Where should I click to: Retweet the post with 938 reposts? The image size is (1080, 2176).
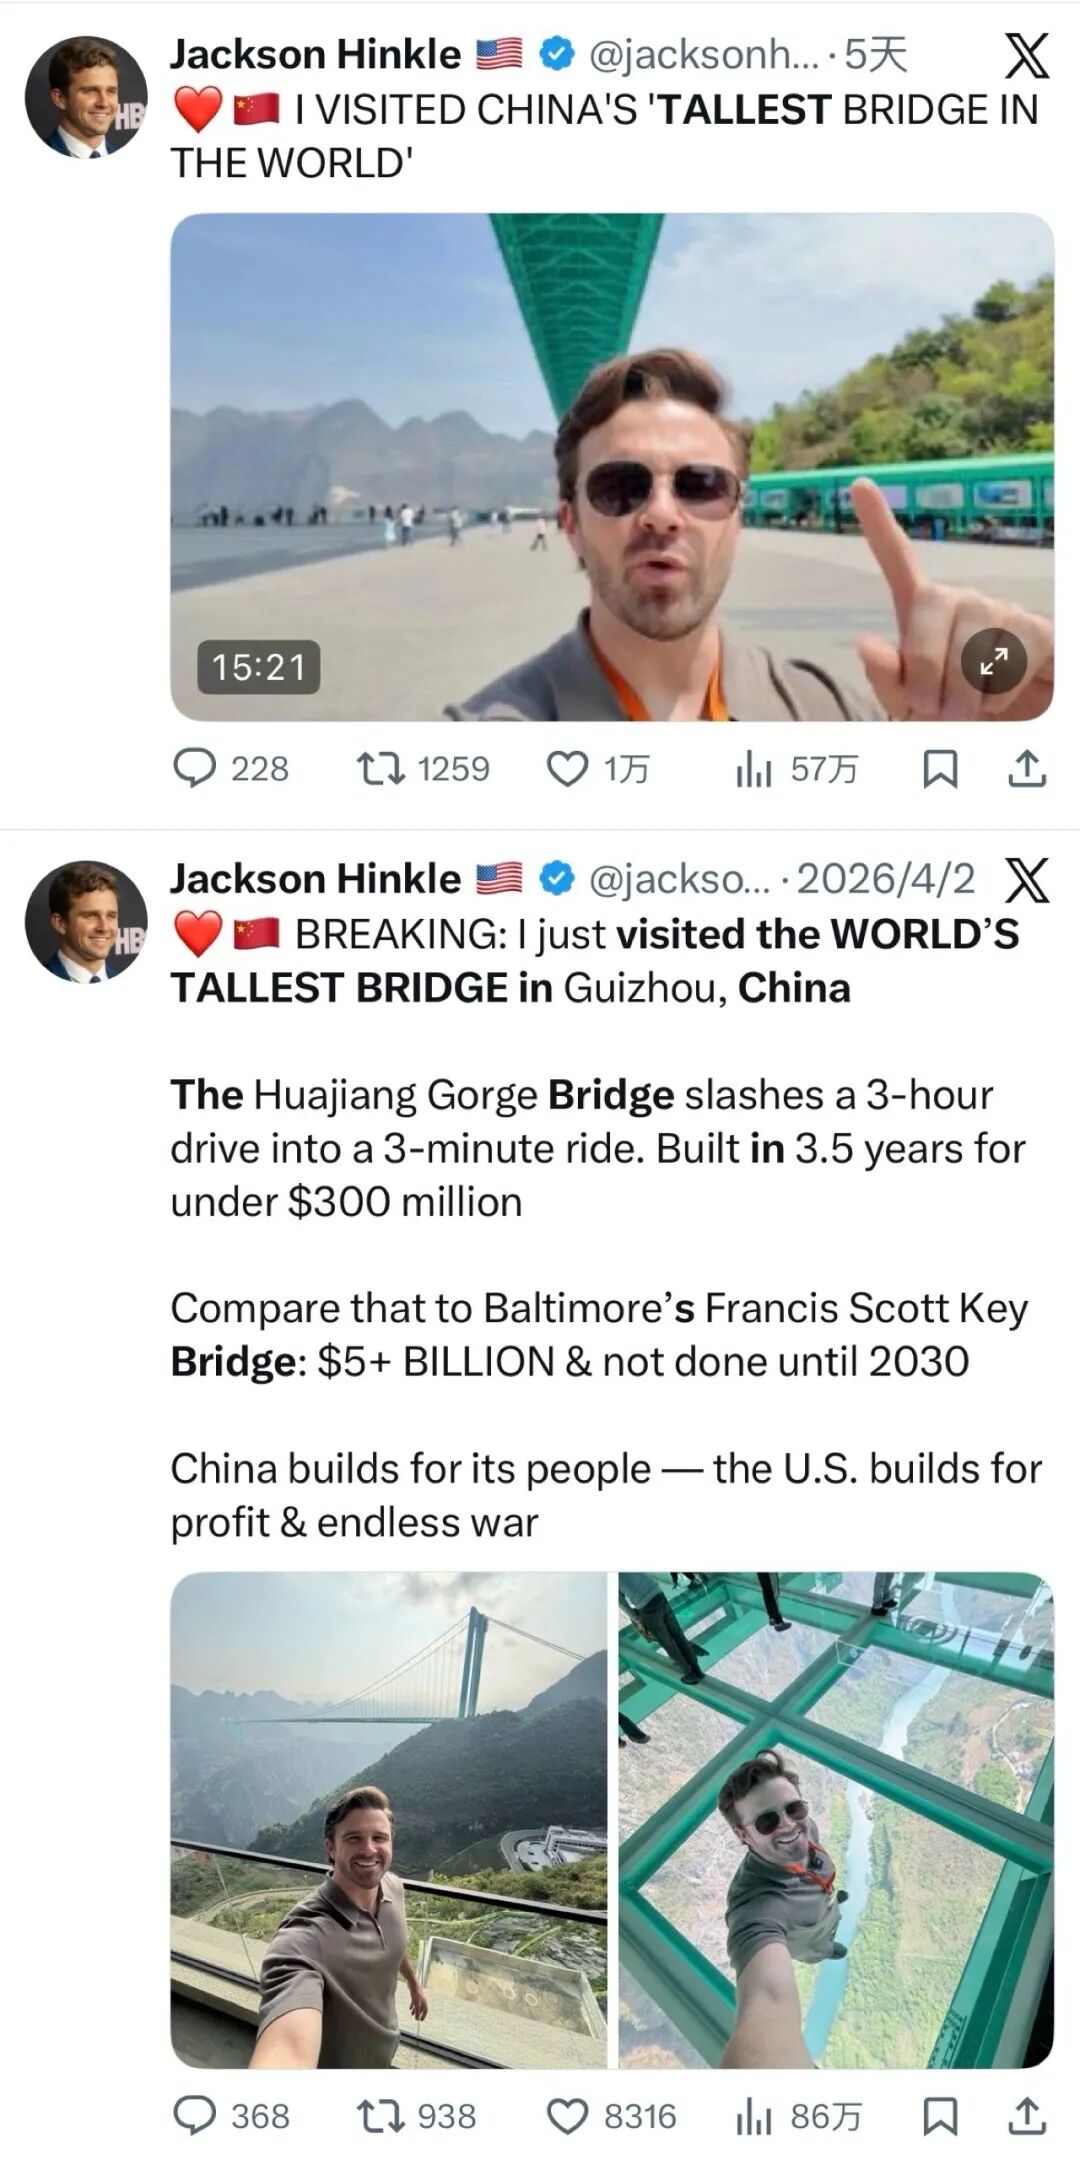[x=381, y=2115]
